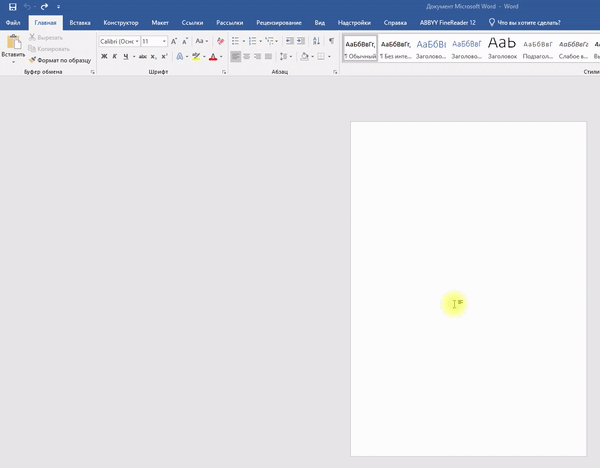The height and width of the screenshot is (468, 600).
Task: Click the bullet list icon
Action: point(235,41)
